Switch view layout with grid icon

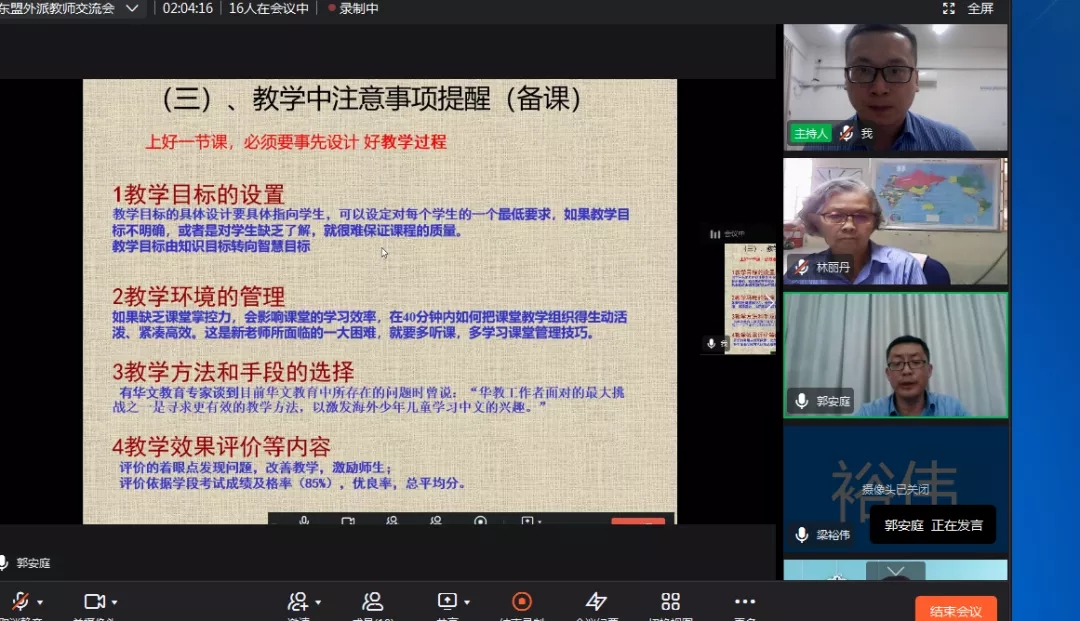click(670, 601)
